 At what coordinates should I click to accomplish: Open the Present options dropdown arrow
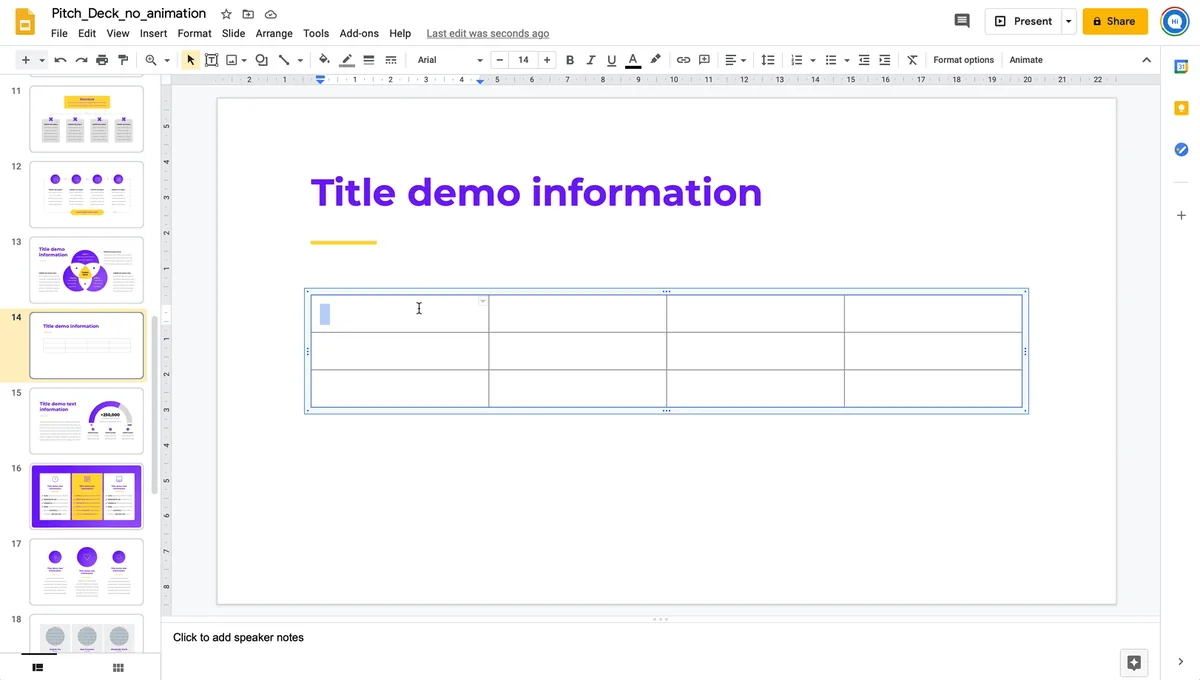1069,21
